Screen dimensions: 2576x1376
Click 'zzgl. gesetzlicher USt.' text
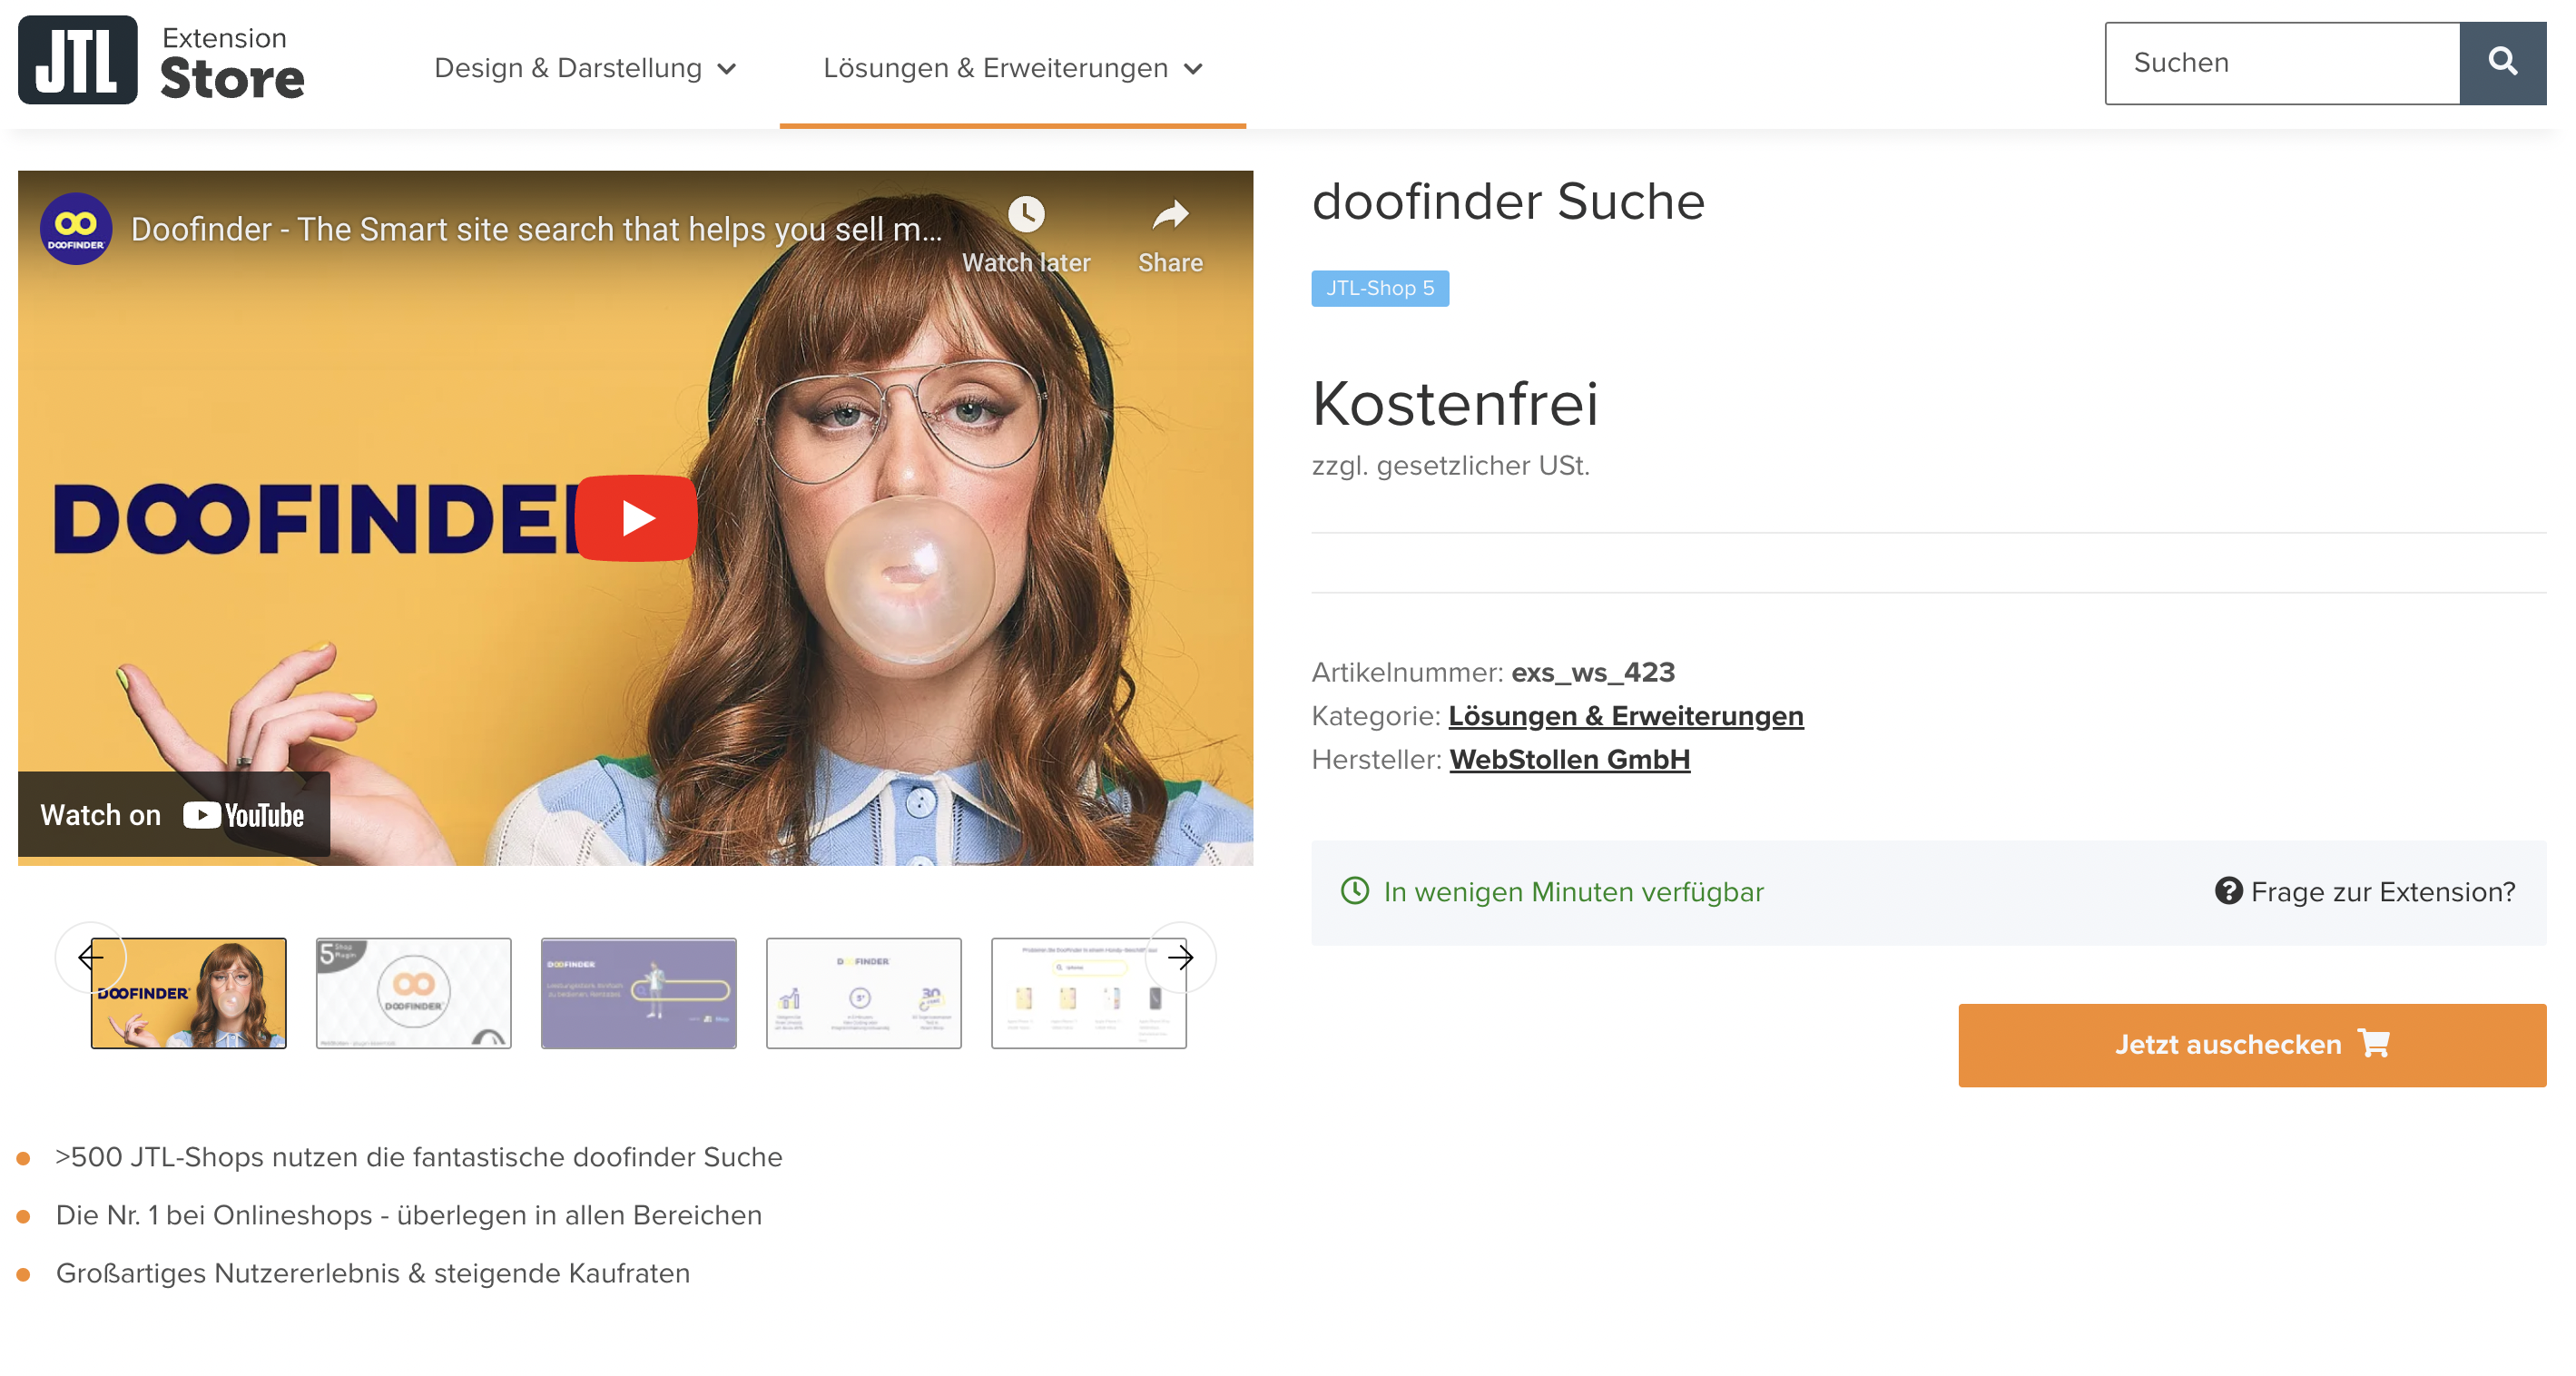coord(1451,466)
